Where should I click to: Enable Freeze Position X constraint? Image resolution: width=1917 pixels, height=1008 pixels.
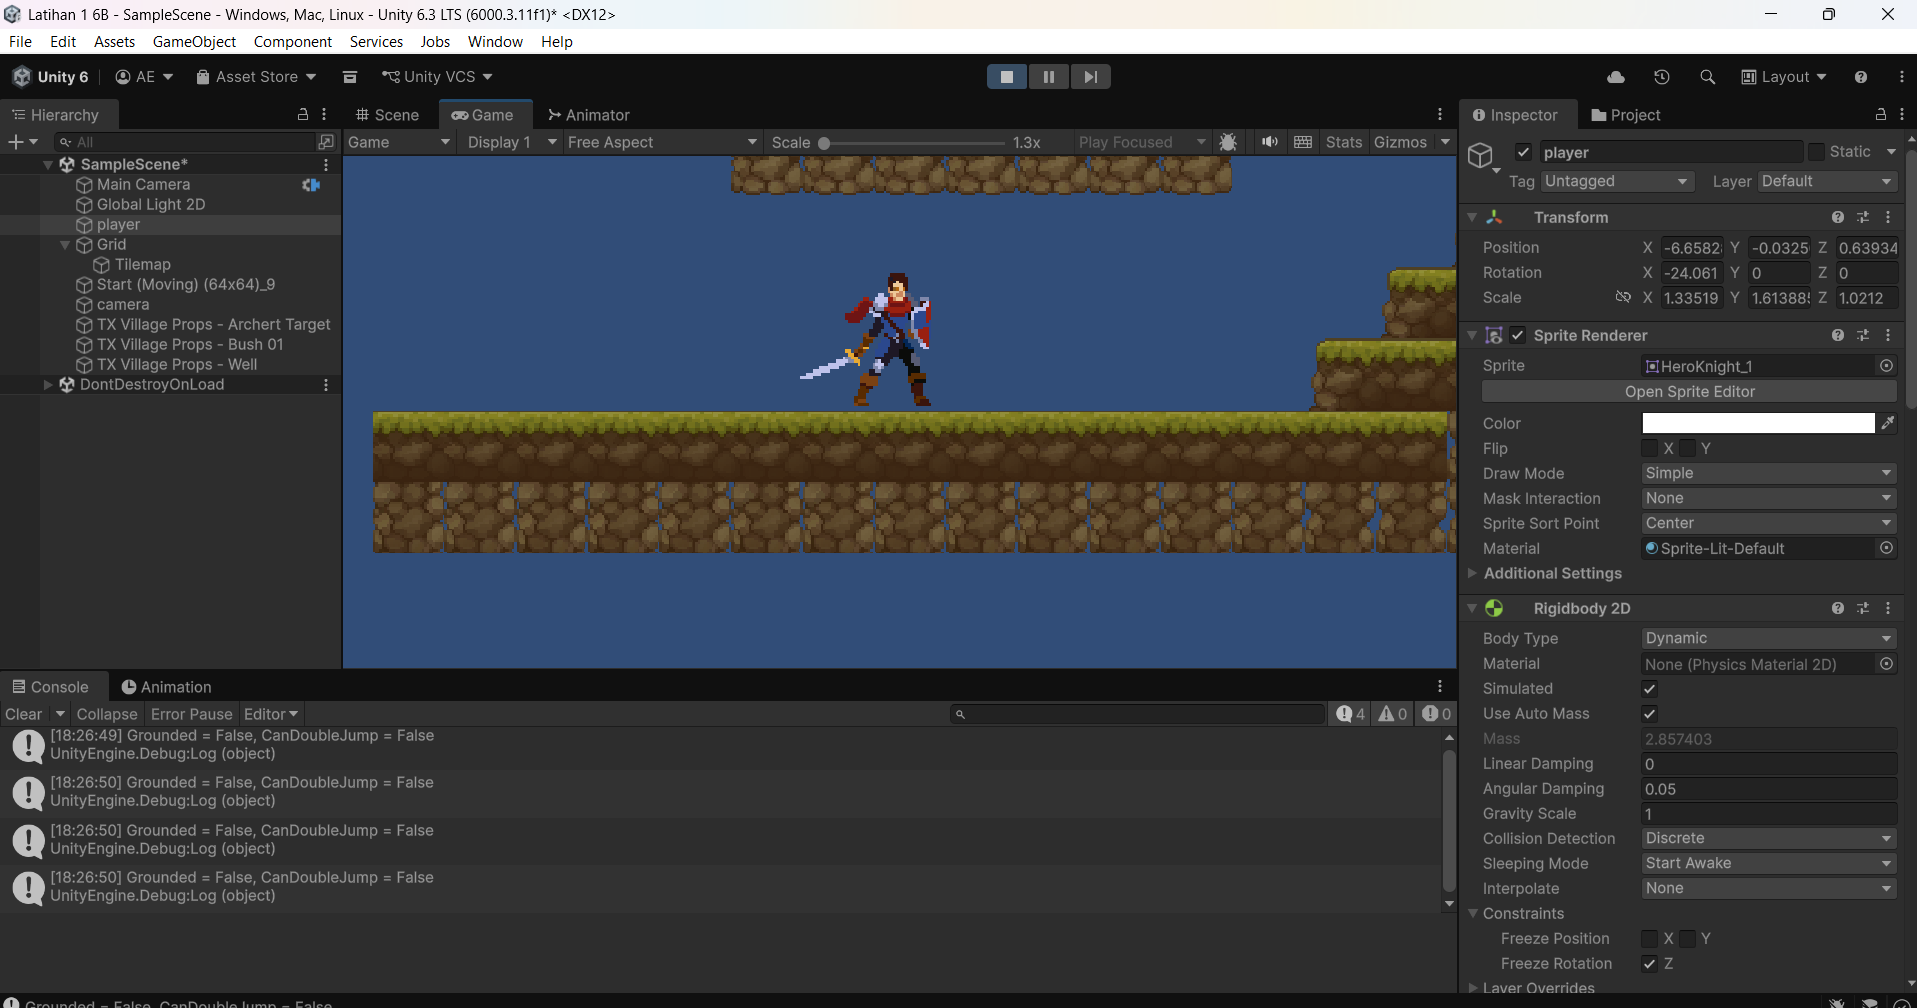1650,938
